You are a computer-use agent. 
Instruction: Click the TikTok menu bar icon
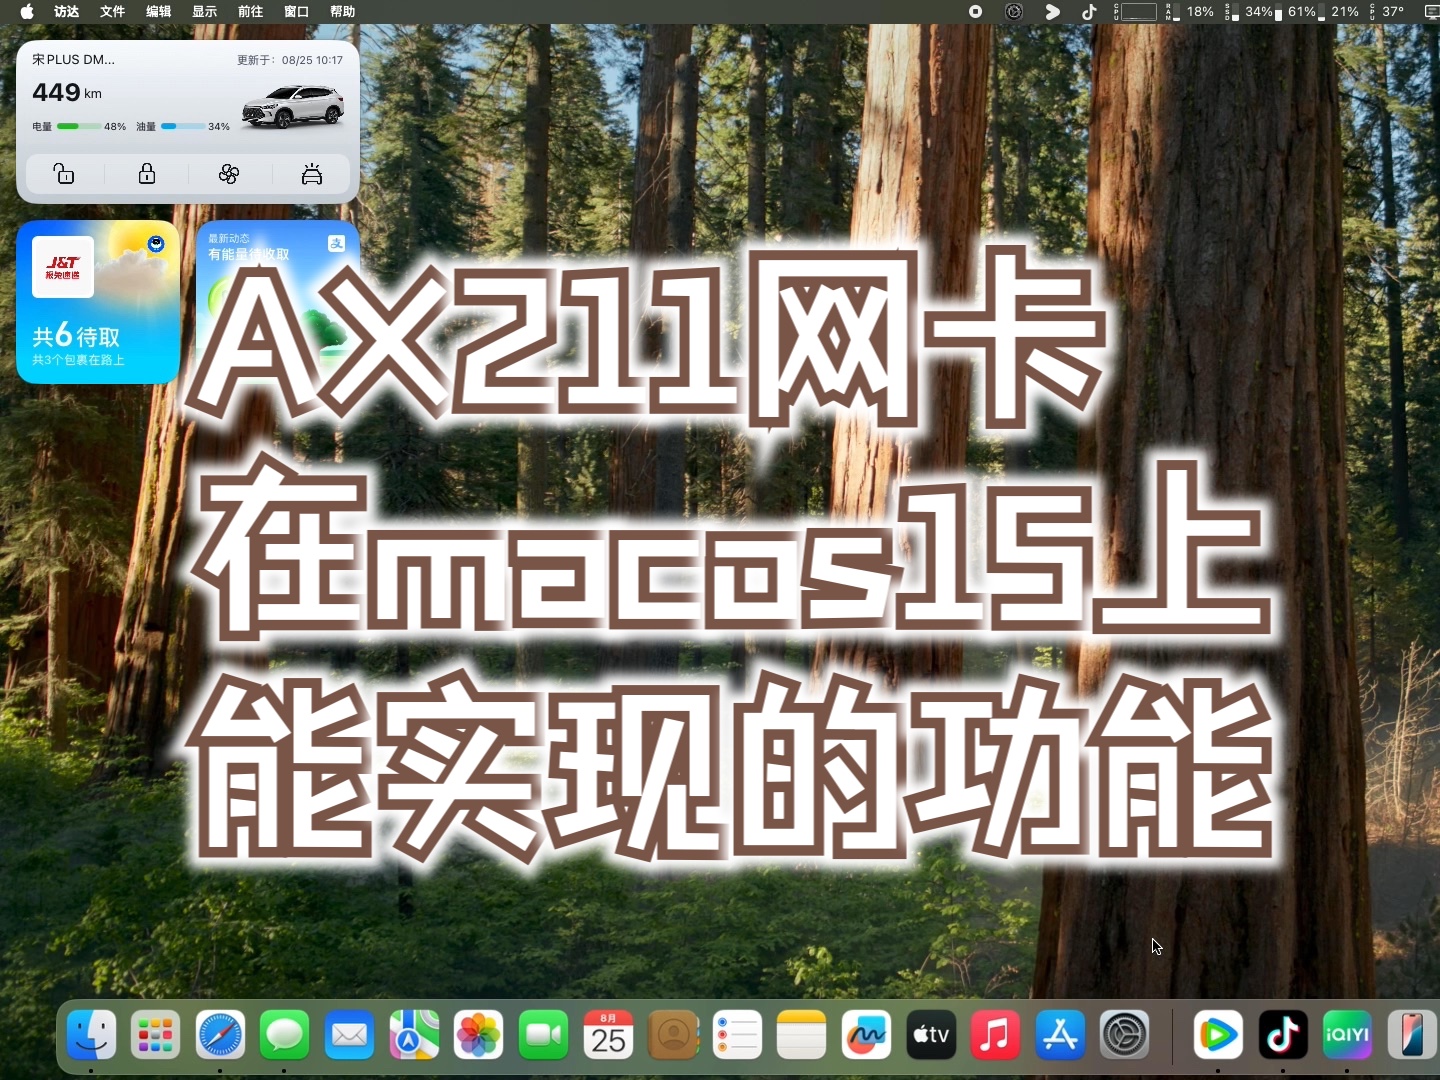(x=1089, y=12)
